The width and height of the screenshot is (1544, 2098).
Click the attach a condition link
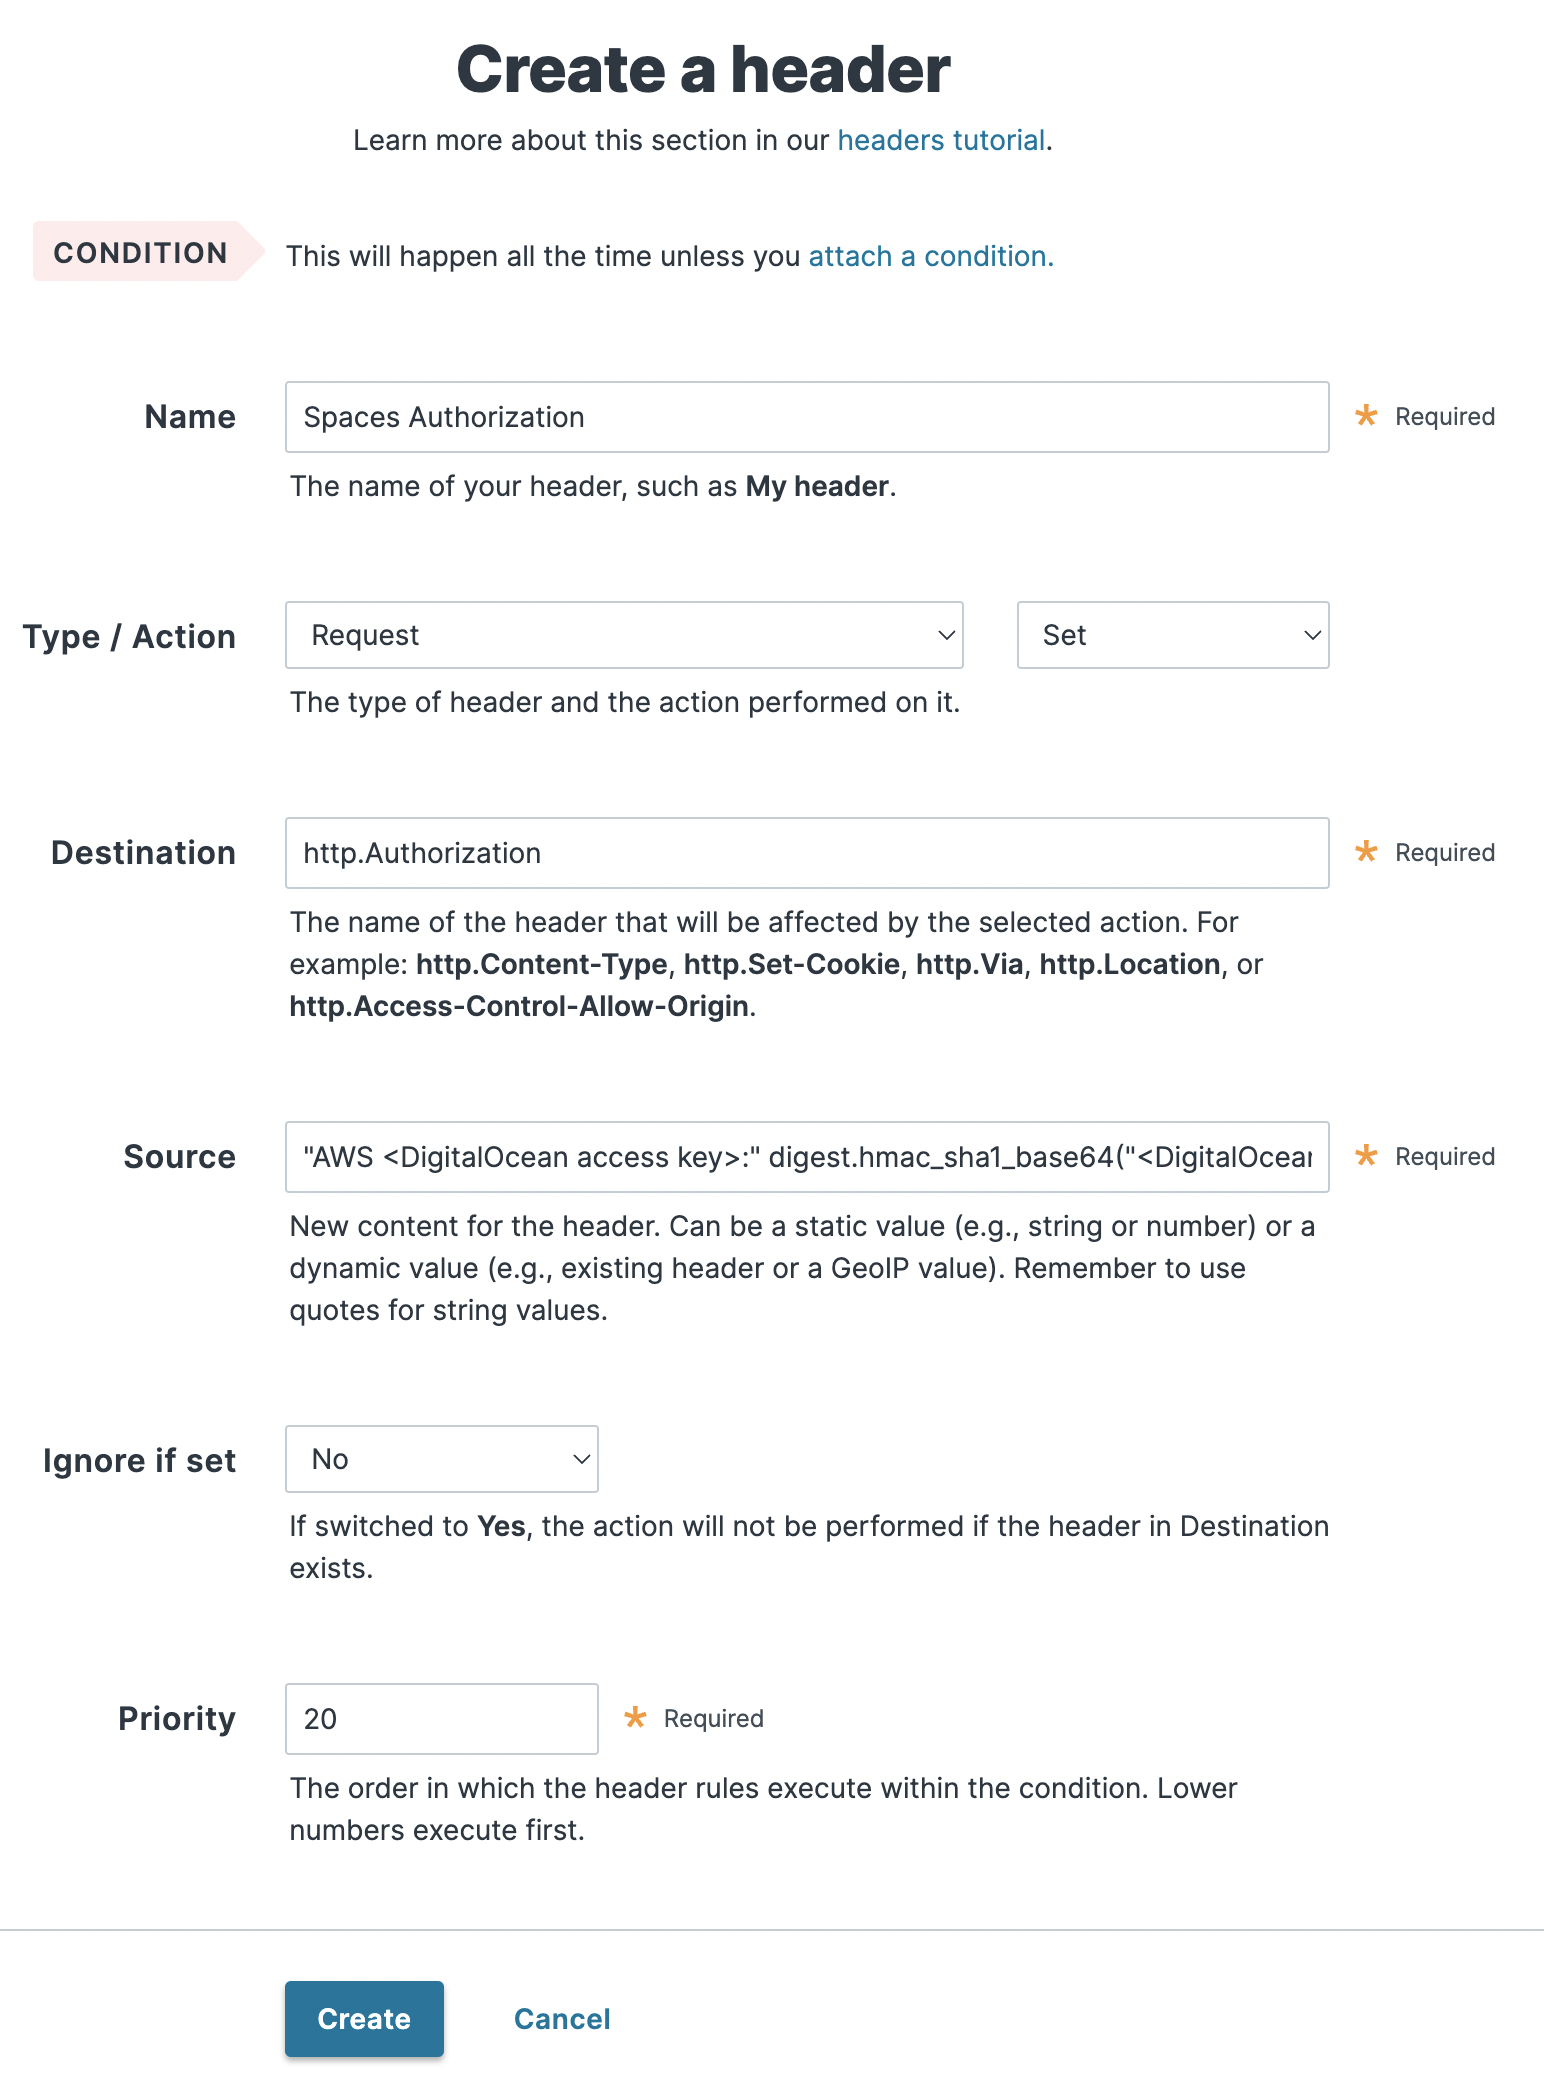point(927,256)
